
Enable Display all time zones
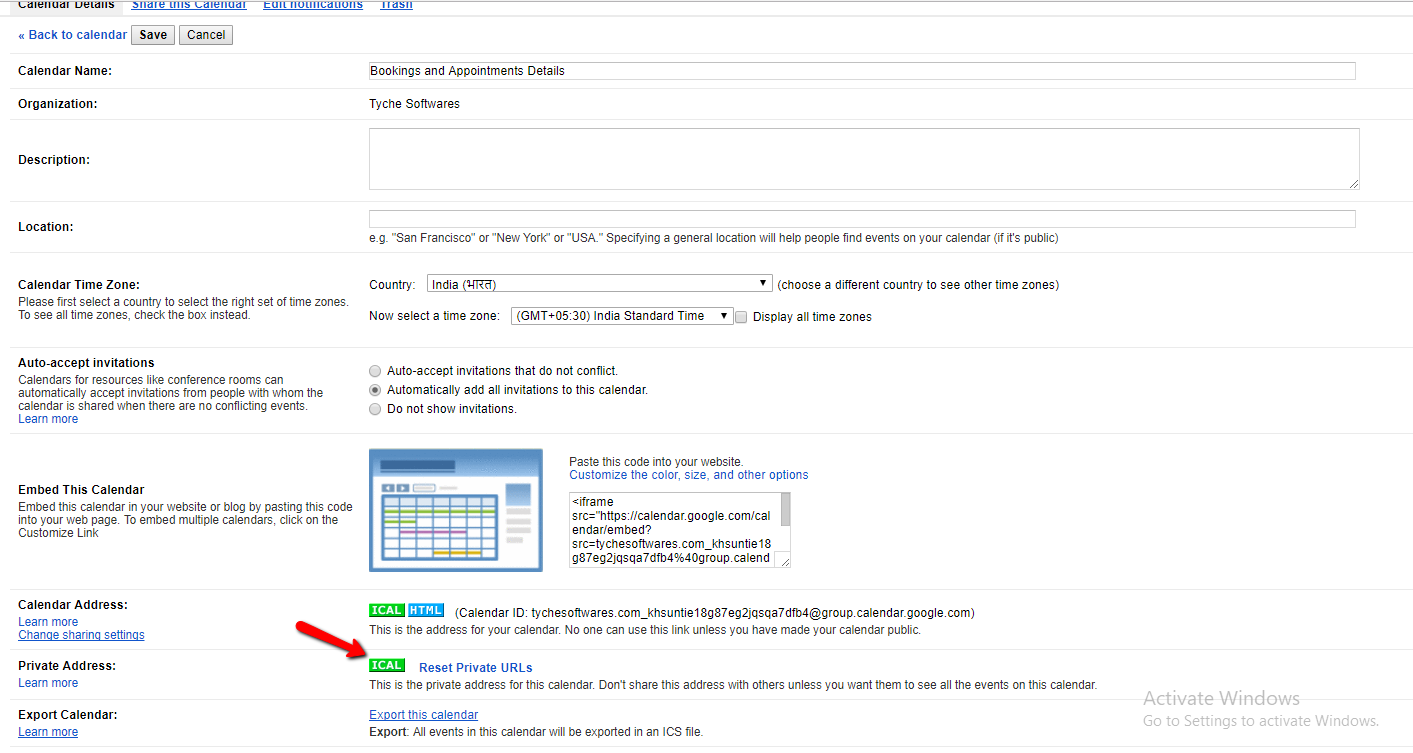pos(740,316)
